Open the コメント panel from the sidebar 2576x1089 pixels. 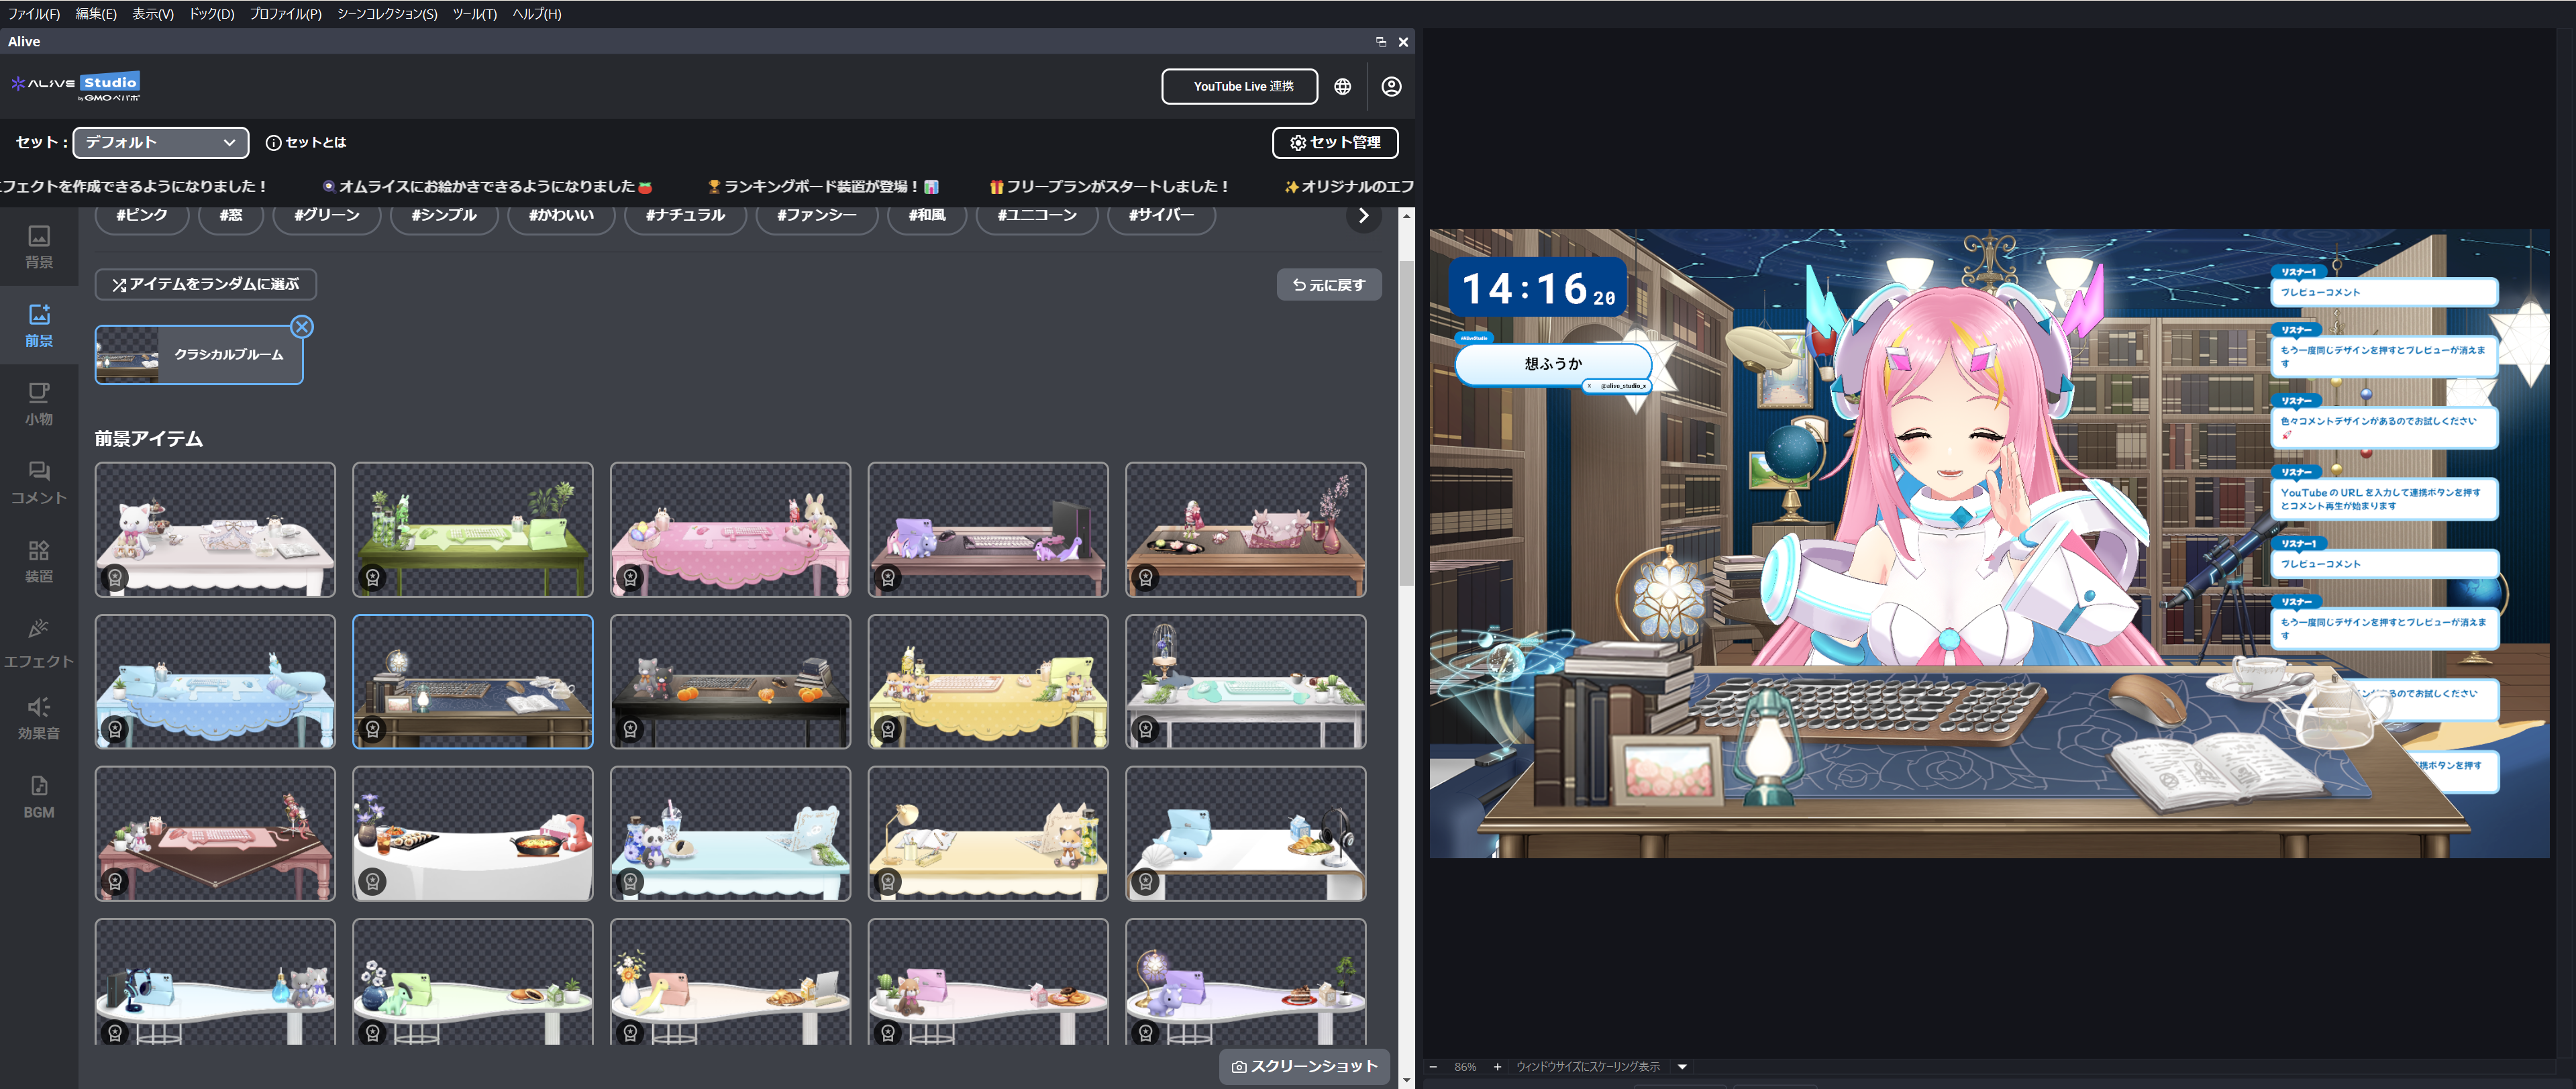point(39,483)
